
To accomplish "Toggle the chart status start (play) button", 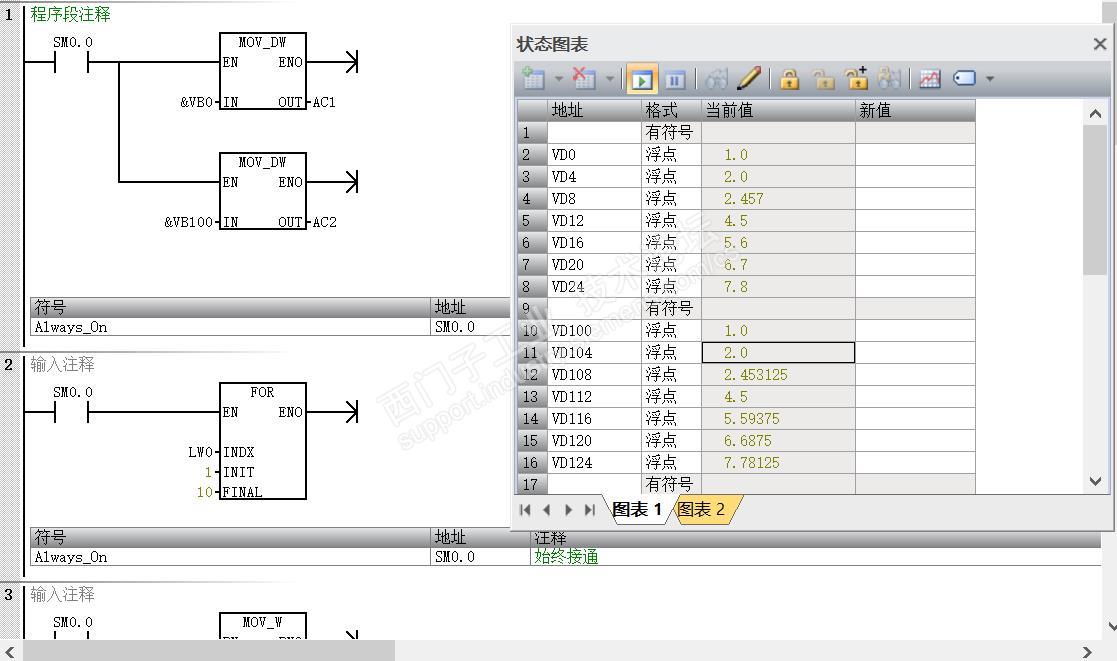I will coord(641,79).
